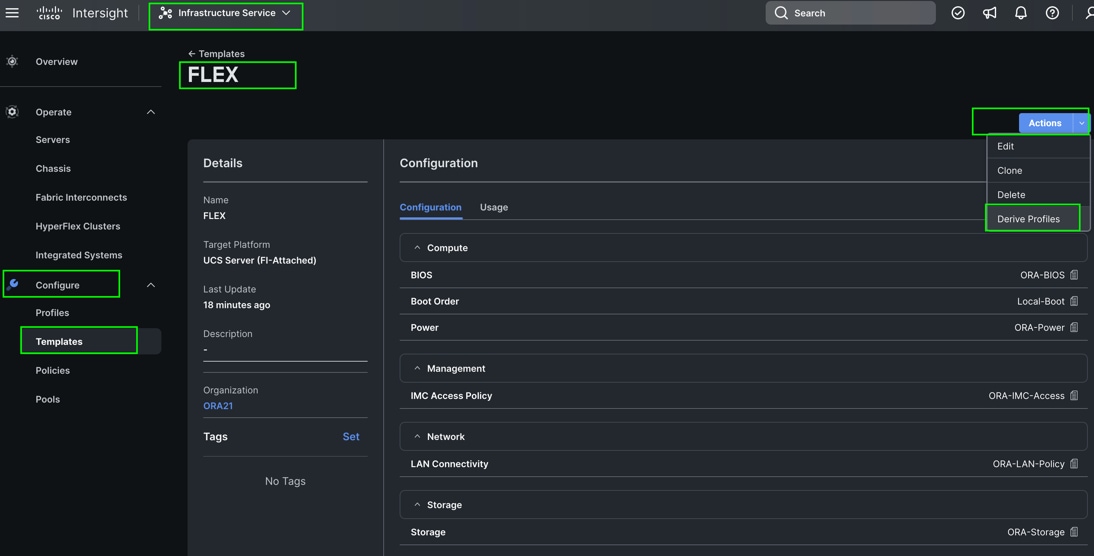This screenshot has height=556, width=1094.
Task: Click Set link for Tags
Action: tap(351, 437)
